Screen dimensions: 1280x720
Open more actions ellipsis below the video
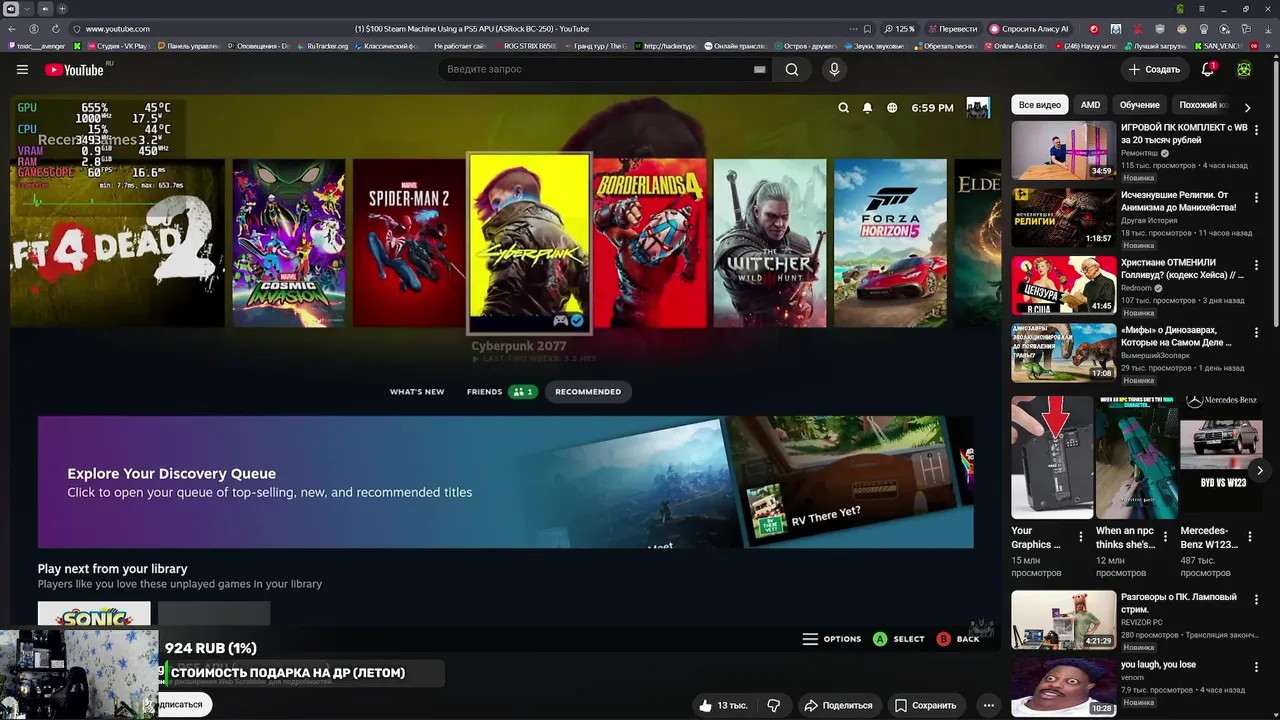(988, 705)
